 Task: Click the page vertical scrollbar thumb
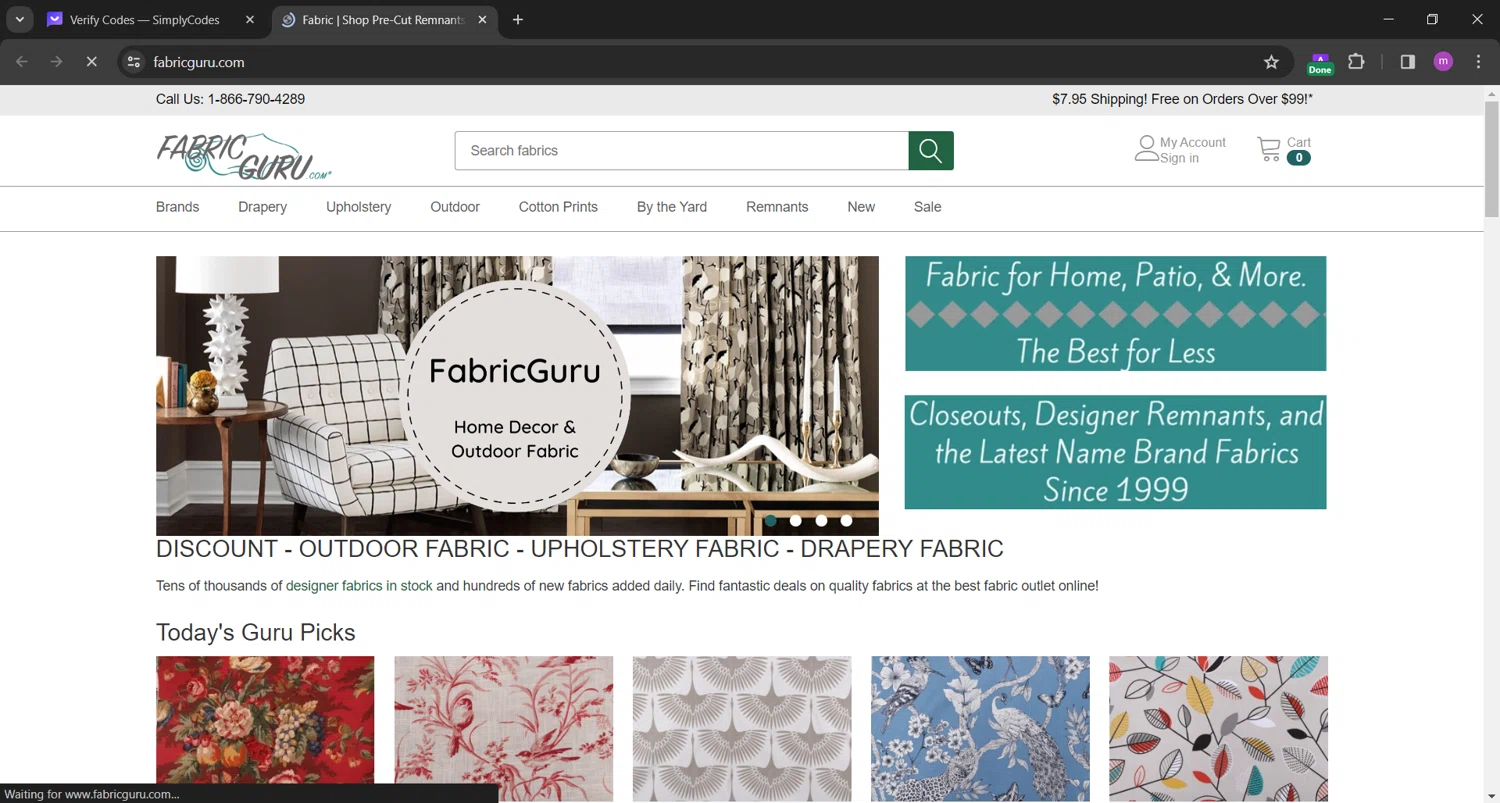[x=1491, y=160]
